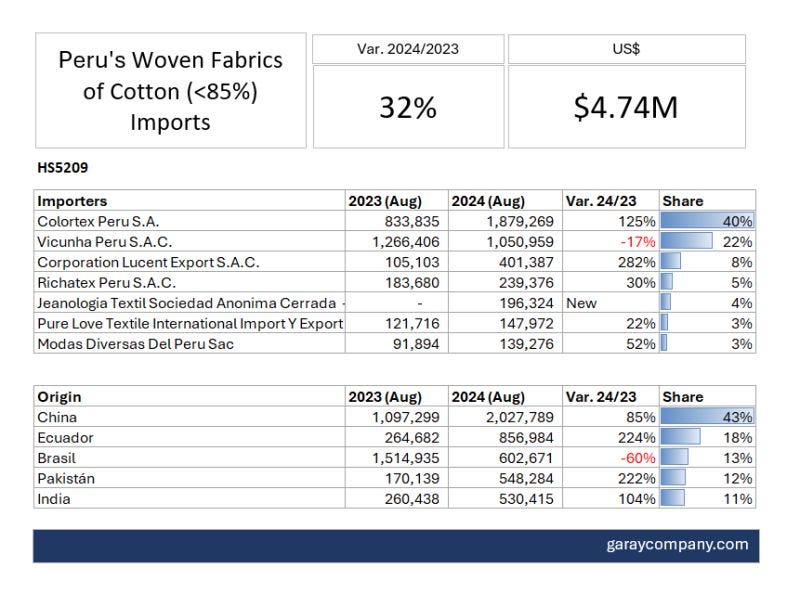Select Vicunha Peru S.A.C. row name

tap(105, 242)
